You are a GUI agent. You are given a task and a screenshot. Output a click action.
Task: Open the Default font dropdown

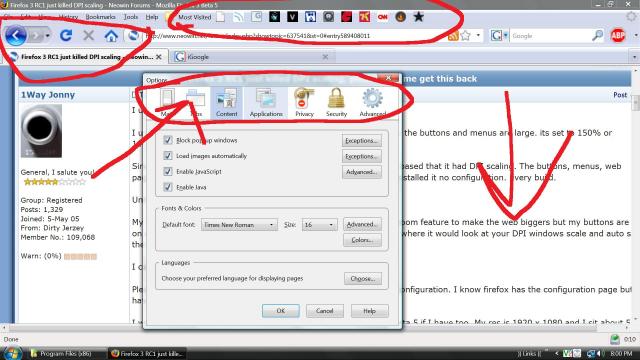[x=239, y=224]
